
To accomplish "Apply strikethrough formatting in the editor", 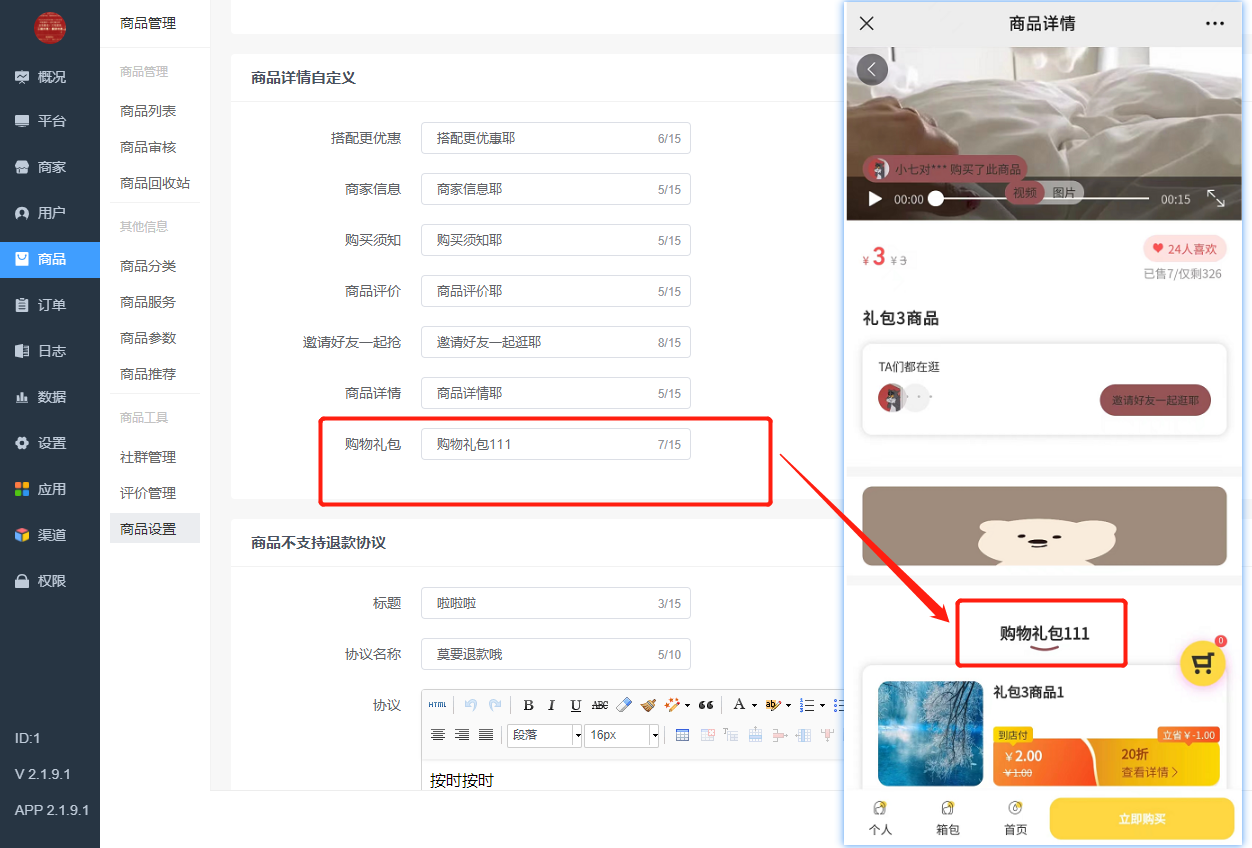I will [600, 705].
